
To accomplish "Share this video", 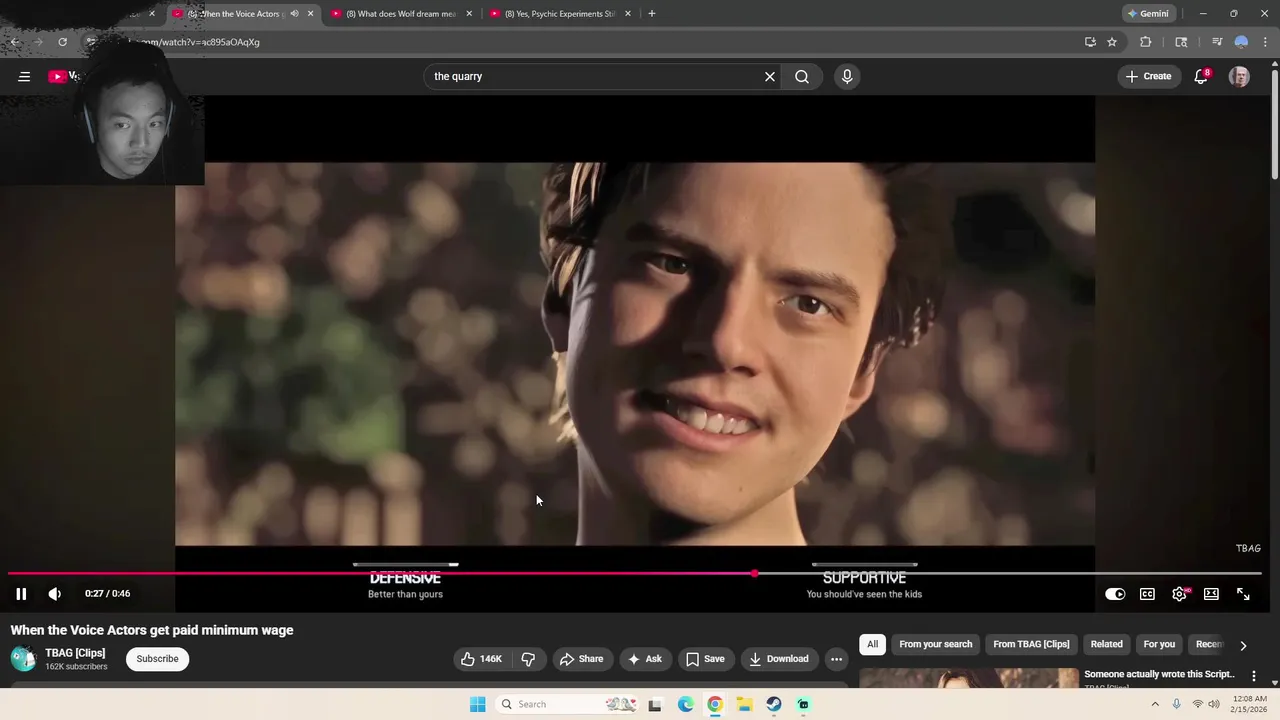I will [x=581, y=659].
